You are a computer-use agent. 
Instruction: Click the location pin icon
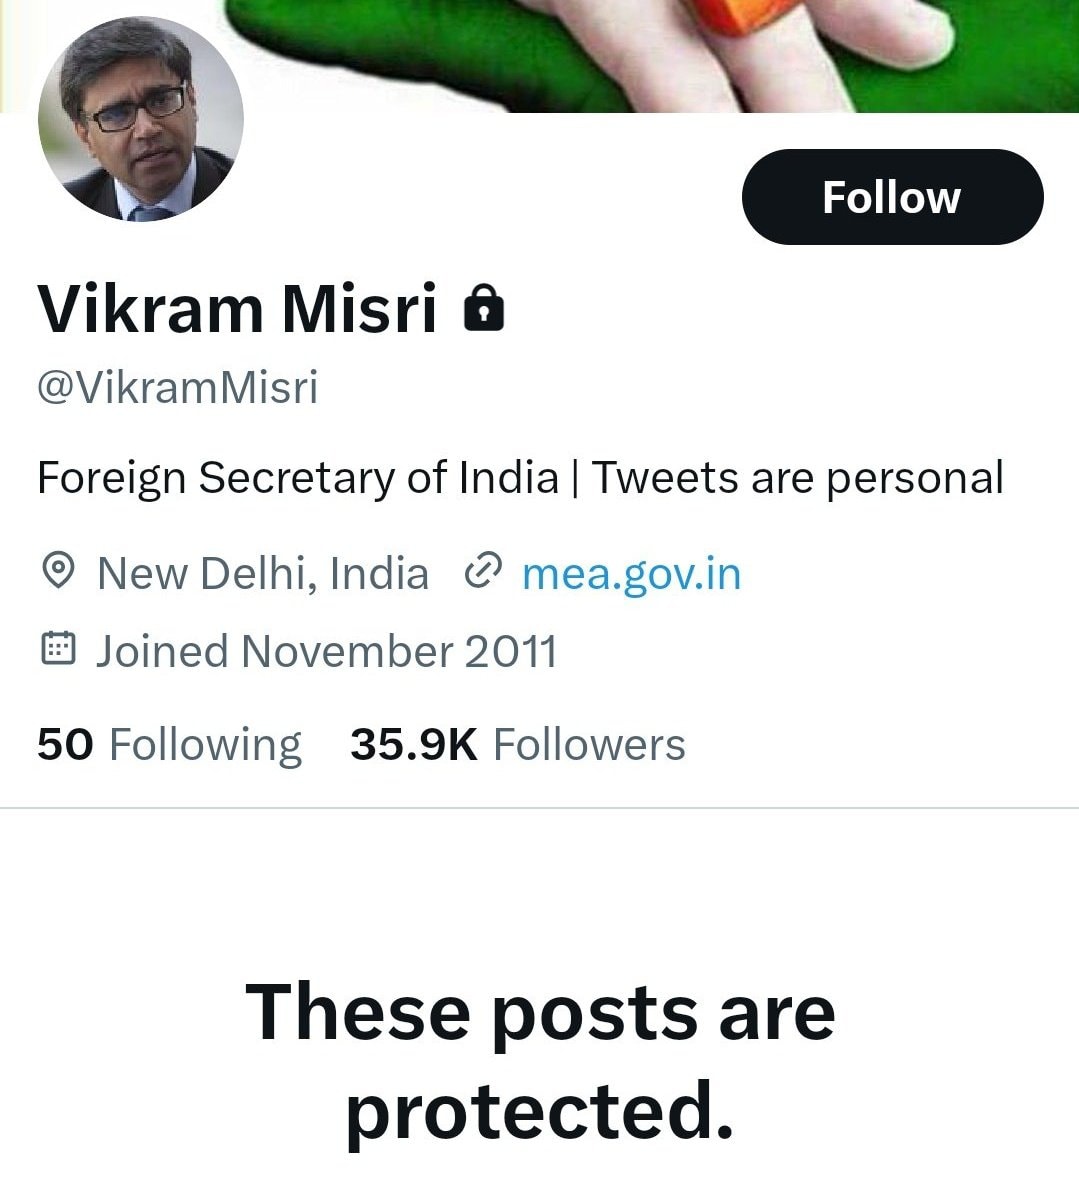tap(59, 573)
